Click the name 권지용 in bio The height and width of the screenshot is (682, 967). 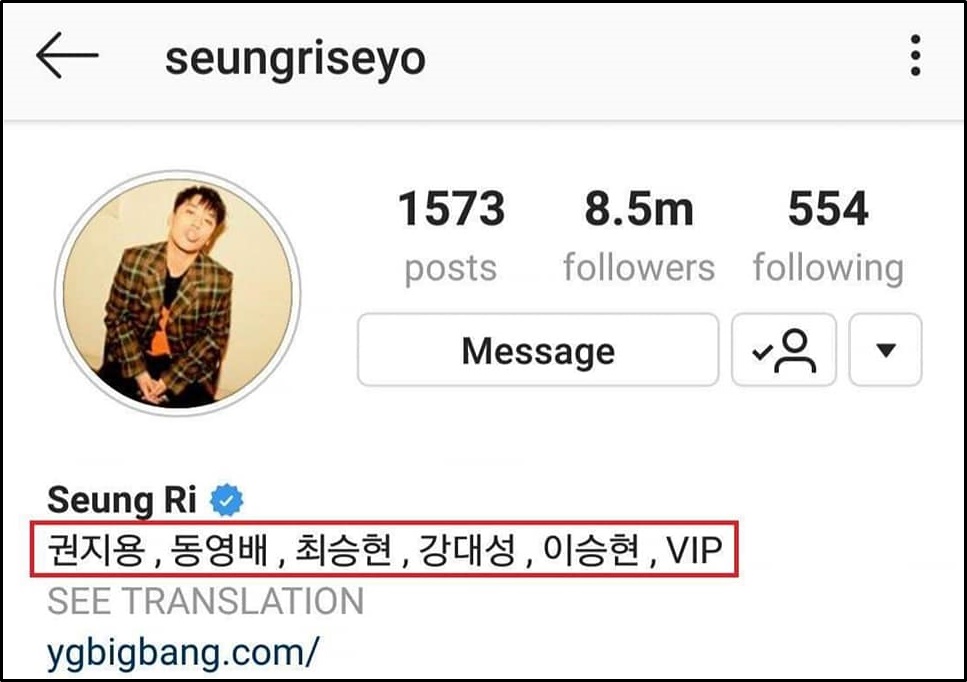coord(96,549)
